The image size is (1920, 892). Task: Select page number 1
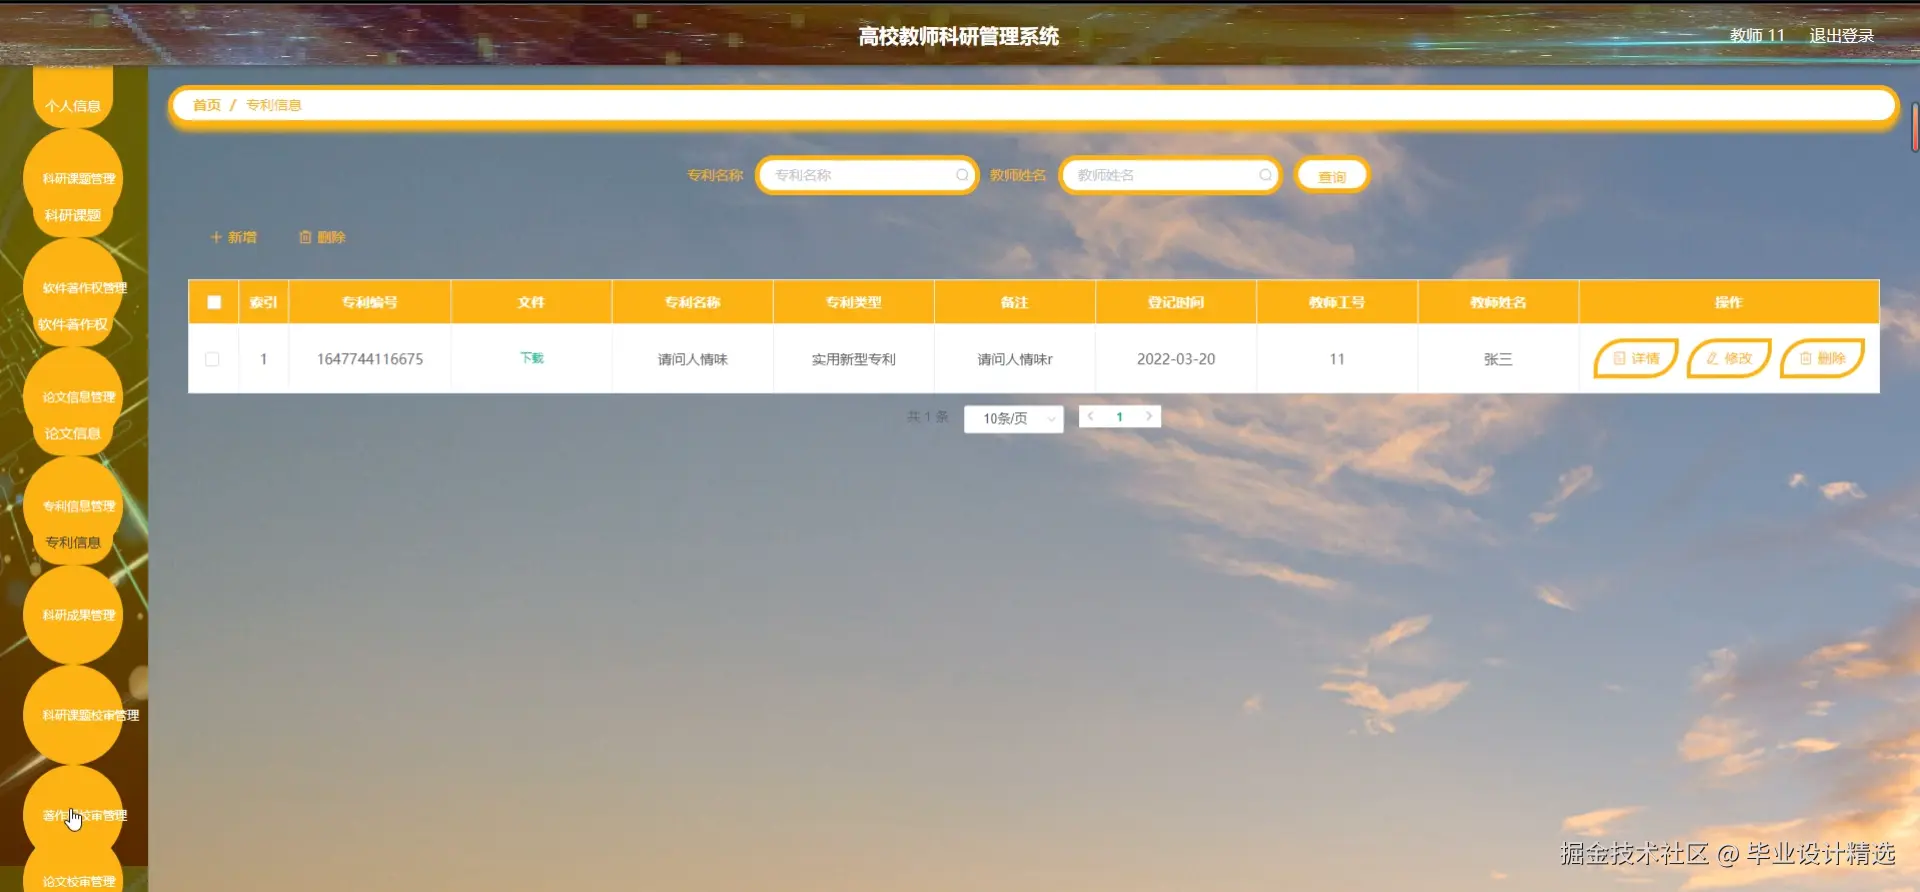(1120, 417)
